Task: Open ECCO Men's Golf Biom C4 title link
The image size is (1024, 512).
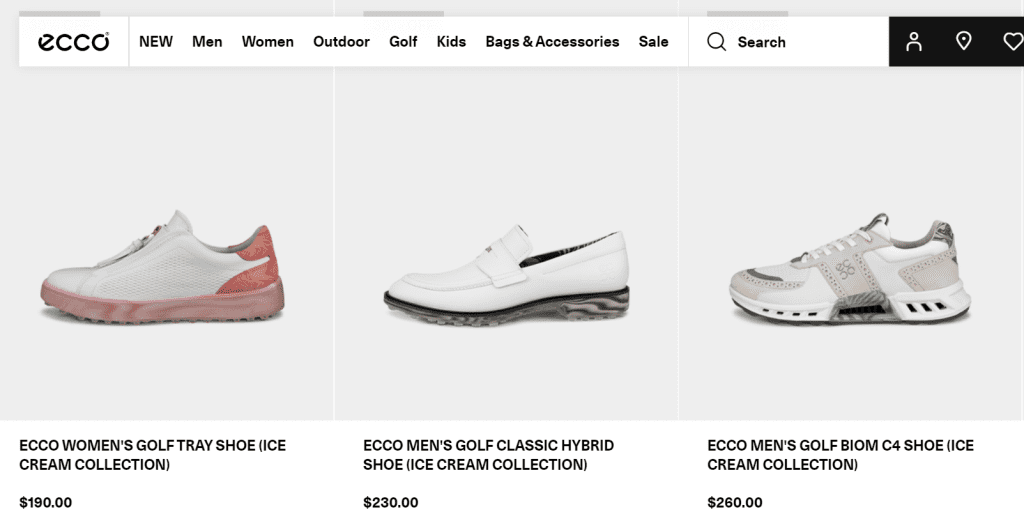Action: (x=840, y=455)
